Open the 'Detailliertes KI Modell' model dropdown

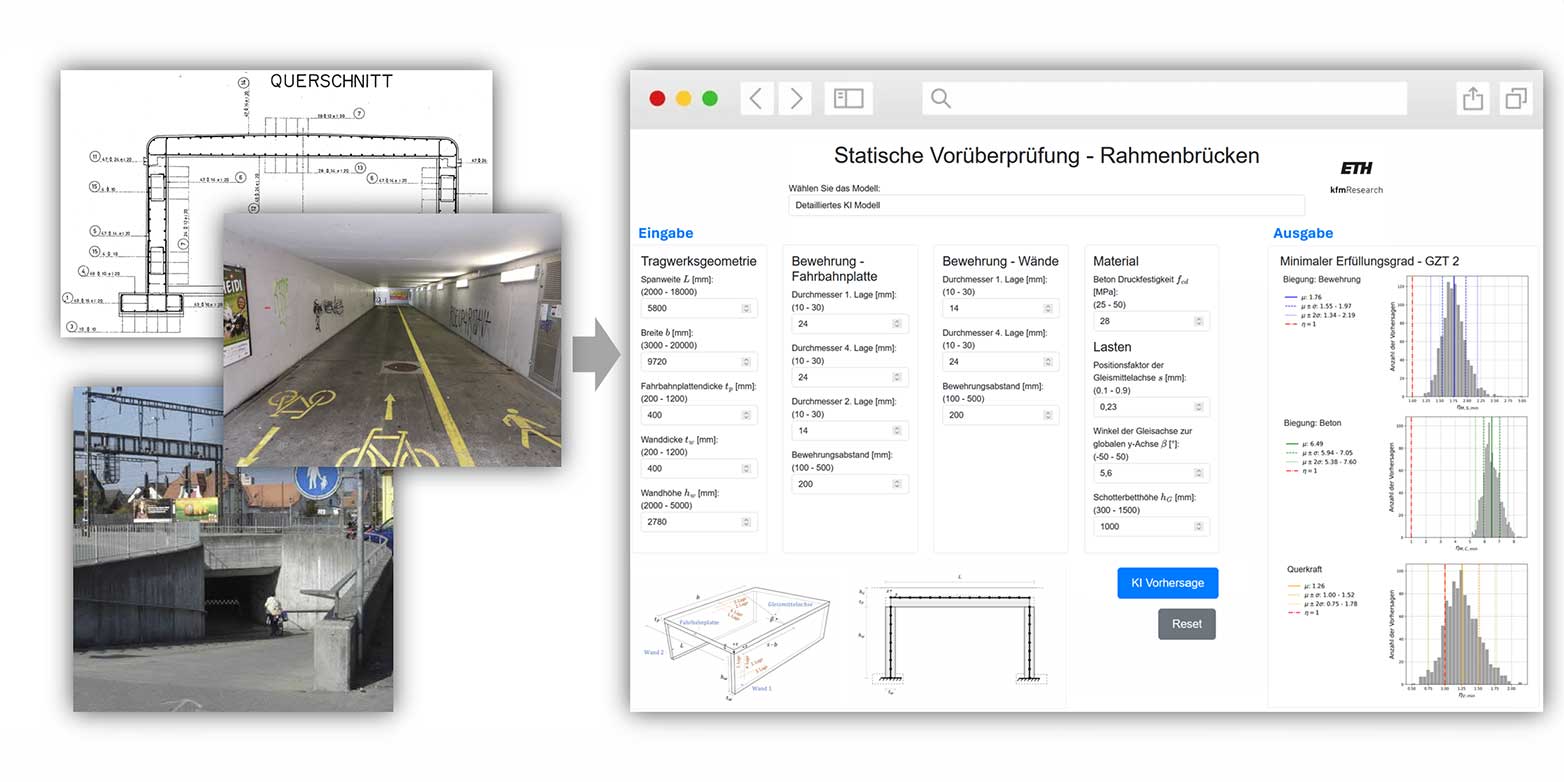pos(1046,205)
